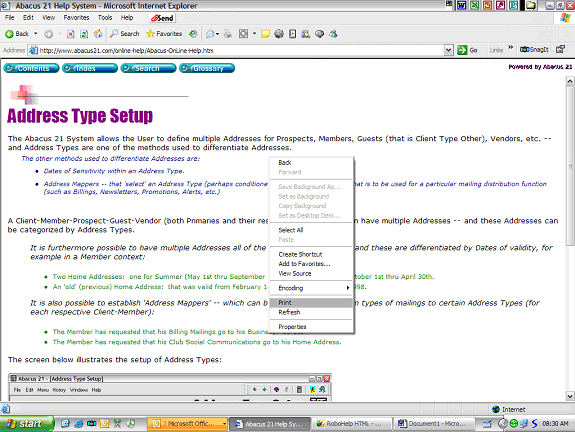Click the Address Type Setup heading
This screenshot has height=432, width=575.
click(80, 116)
